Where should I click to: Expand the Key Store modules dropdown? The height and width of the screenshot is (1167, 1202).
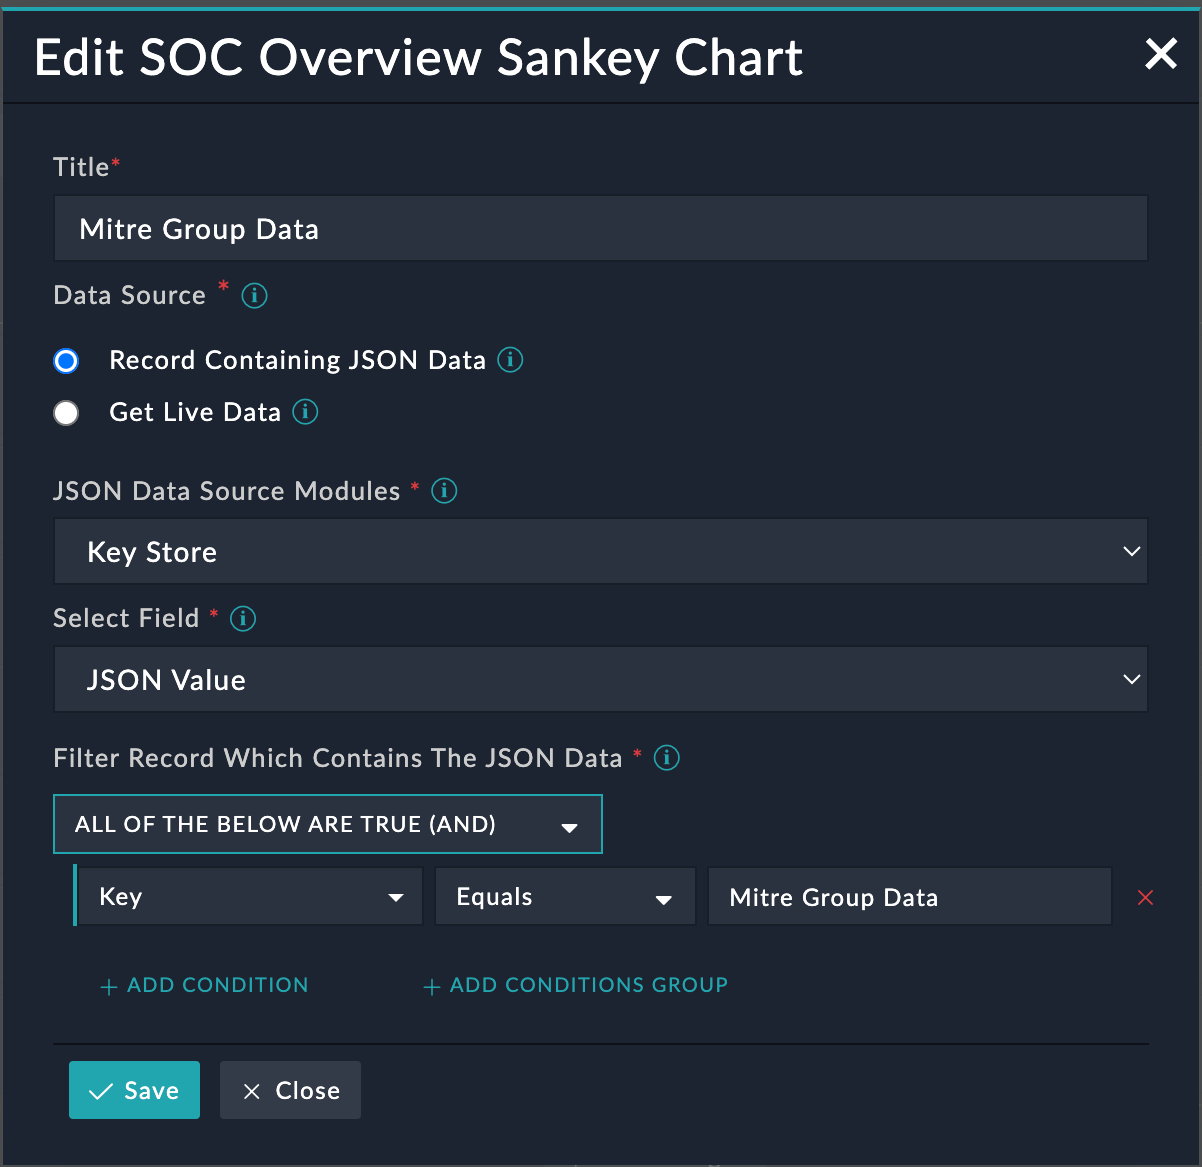[600, 552]
